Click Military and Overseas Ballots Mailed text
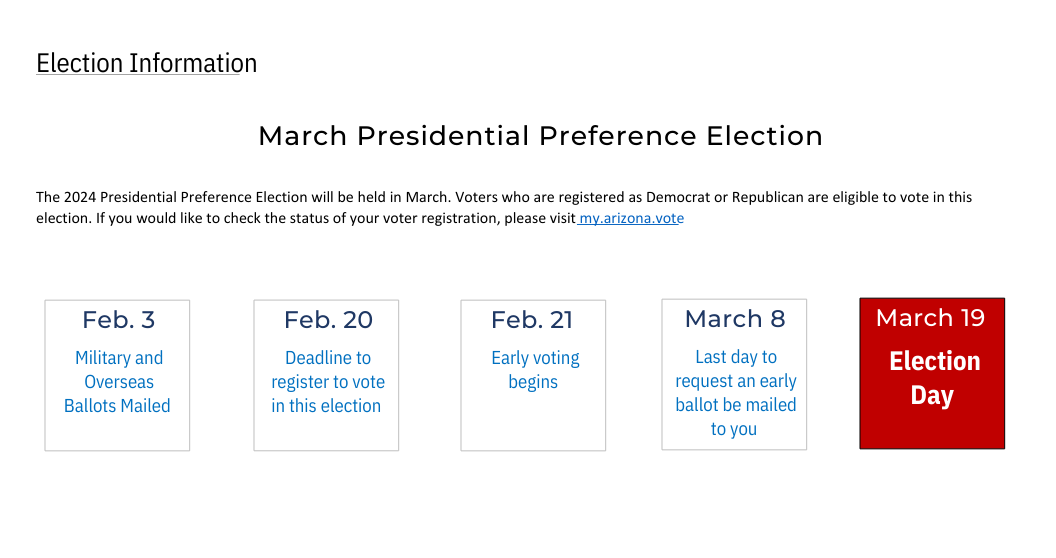Image resolution: width=1056 pixels, height=558 pixels. click(x=117, y=382)
